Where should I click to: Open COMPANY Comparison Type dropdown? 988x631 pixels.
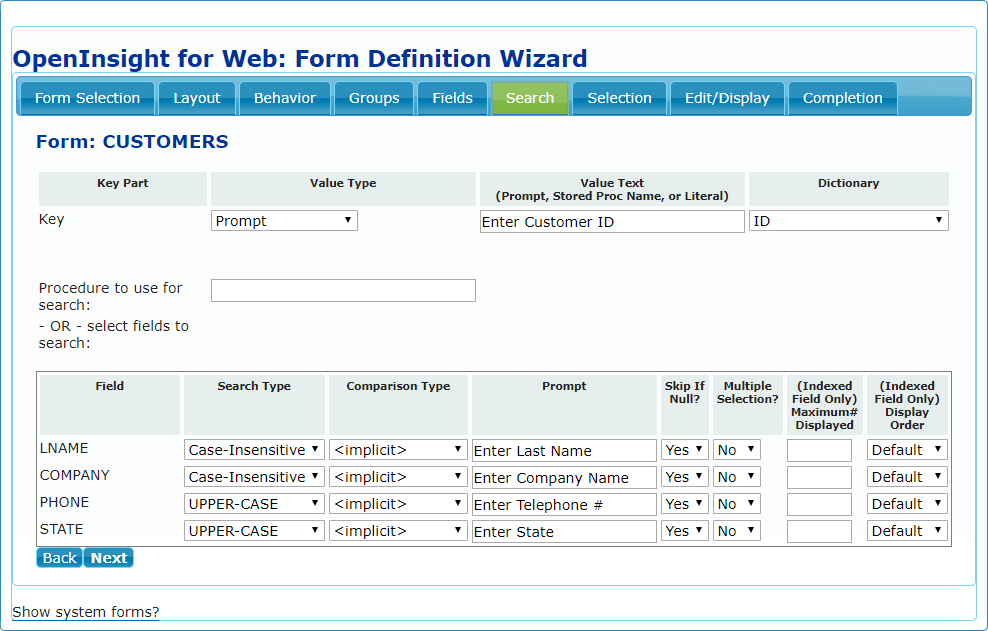tap(398, 477)
